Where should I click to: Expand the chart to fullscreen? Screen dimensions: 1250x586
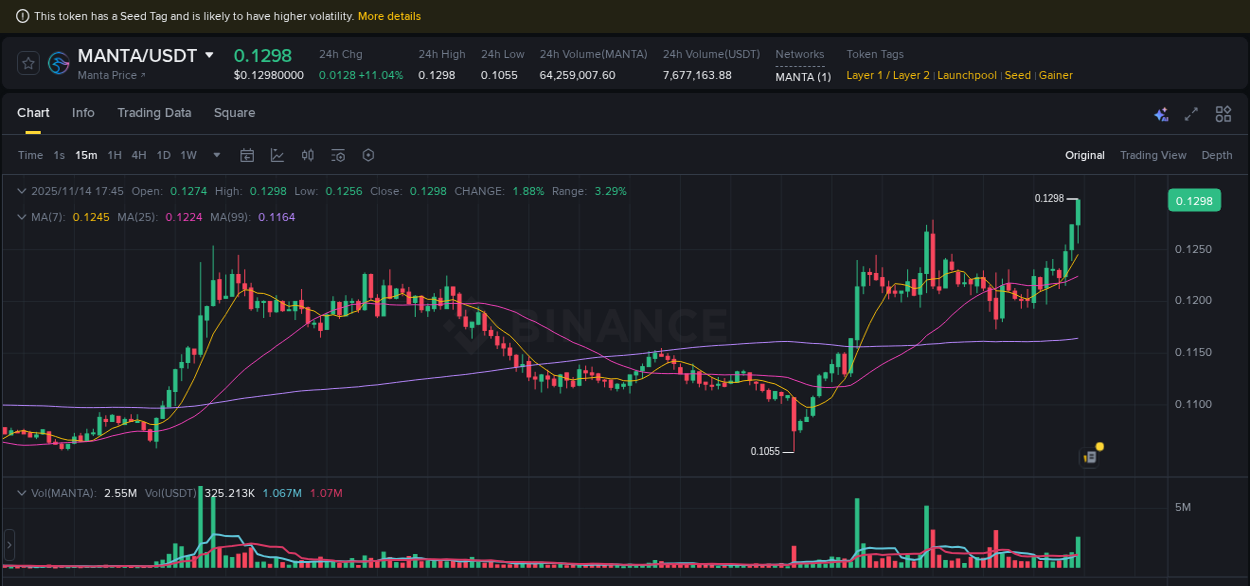point(1190,114)
